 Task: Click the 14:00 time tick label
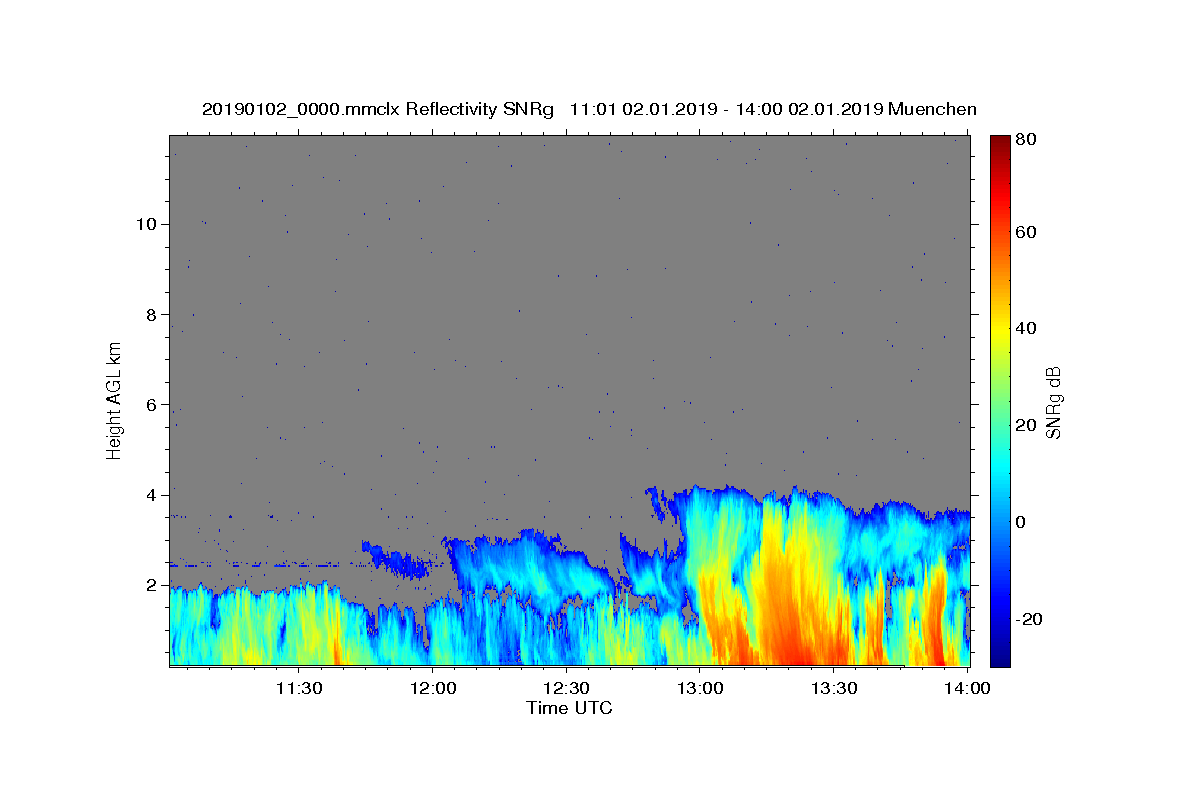click(968, 688)
